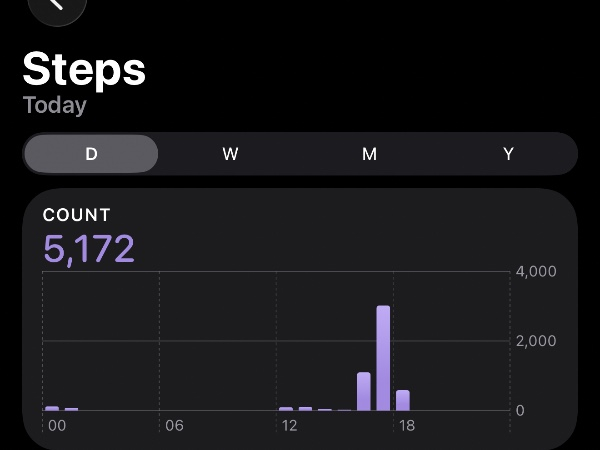Image resolution: width=600 pixels, height=450 pixels.
Task: Tap the back arrow button
Action: point(56,4)
